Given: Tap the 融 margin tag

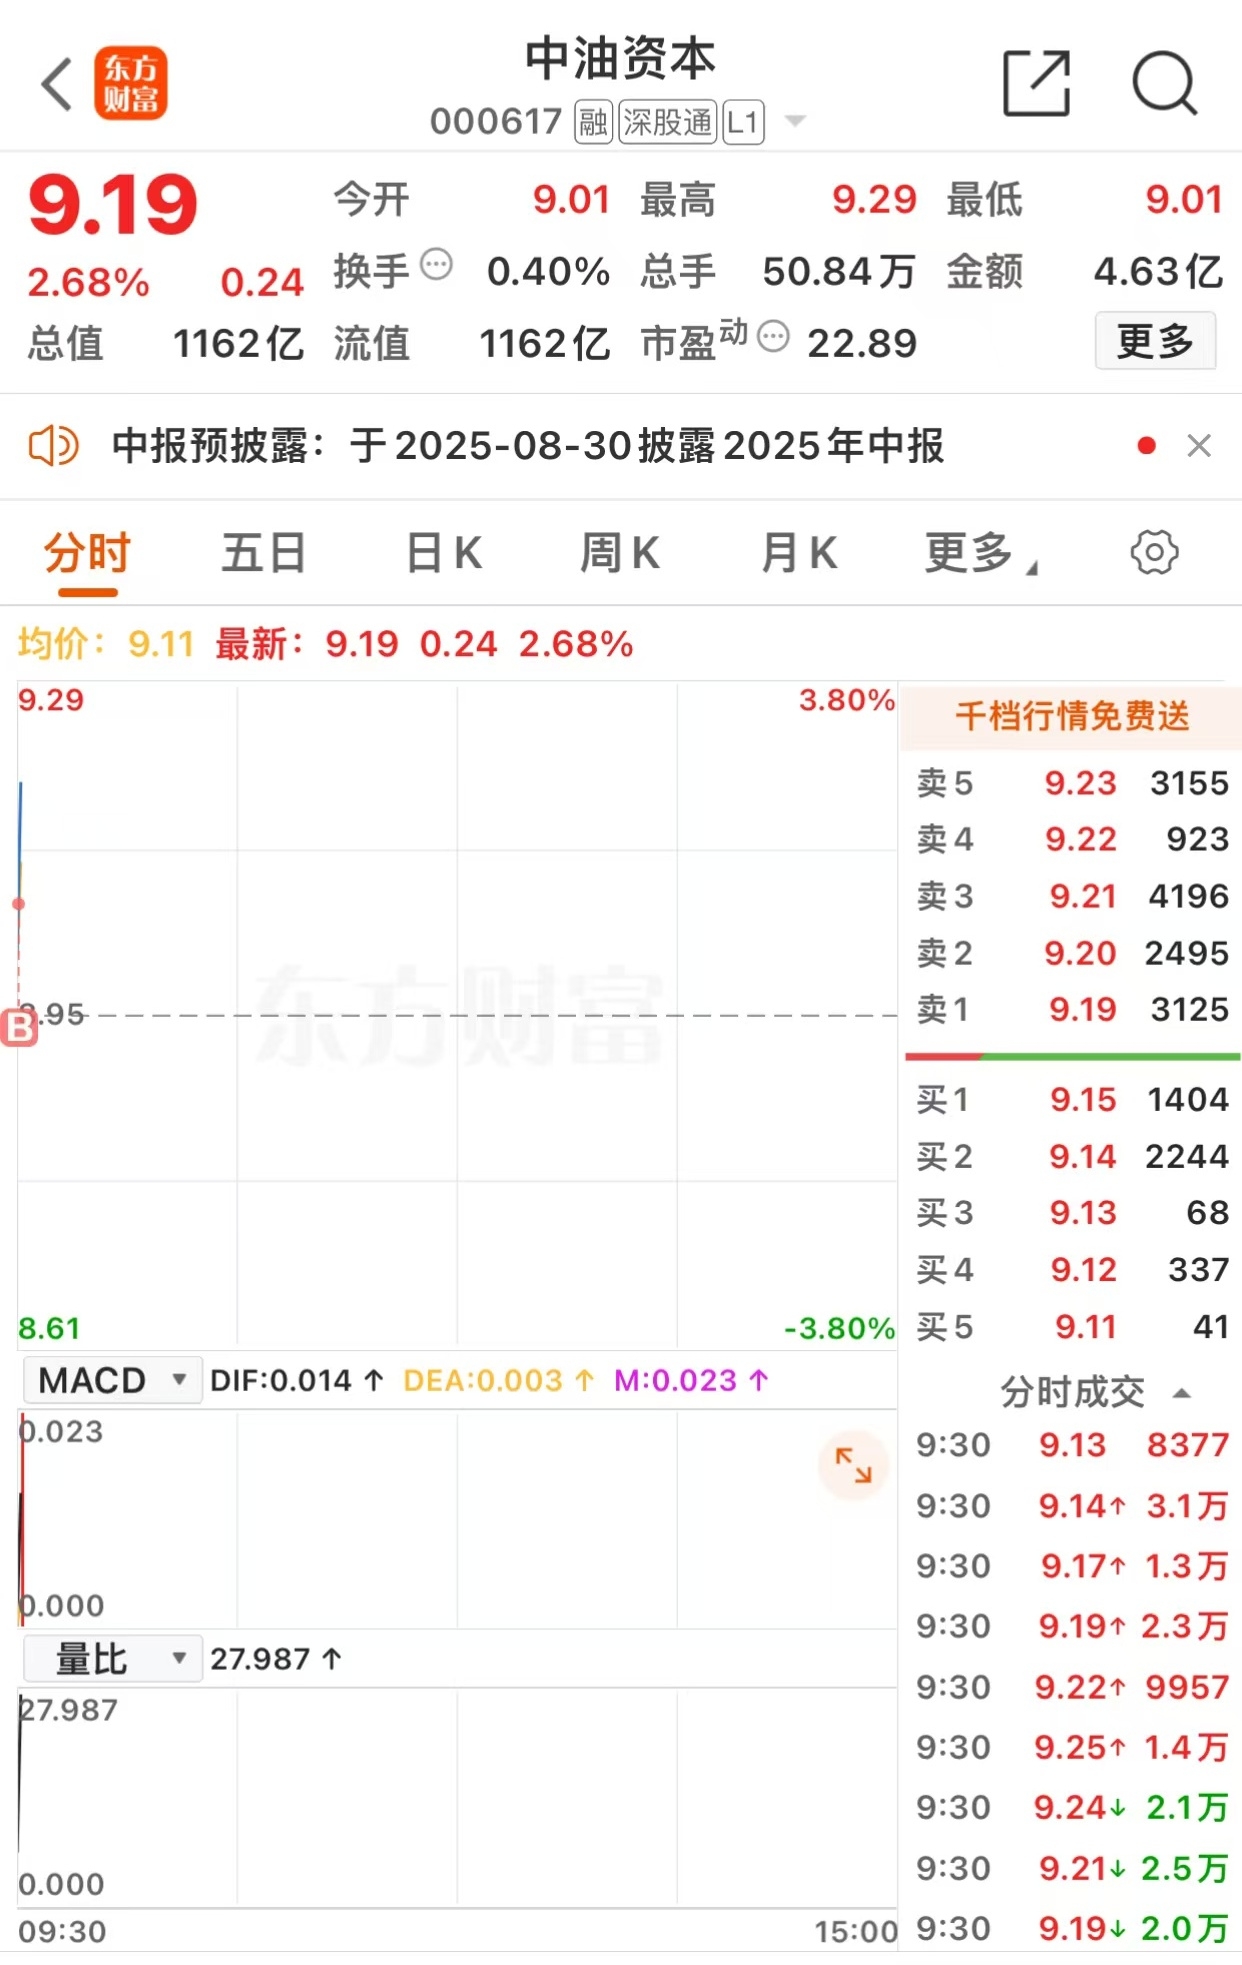Looking at the screenshot, I should (x=593, y=122).
